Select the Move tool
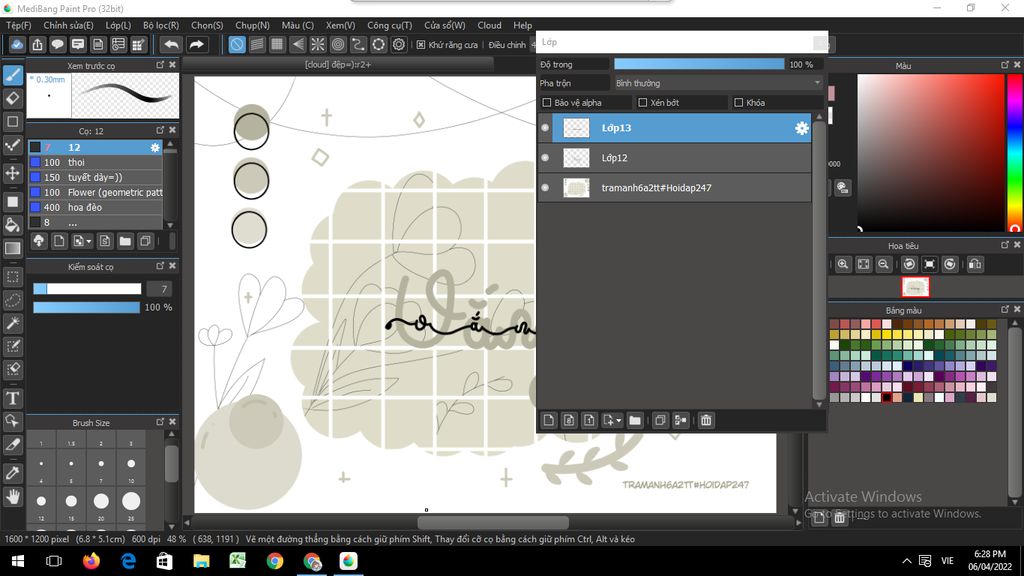The height and width of the screenshot is (576, 1024). click(x=13, y=173)
